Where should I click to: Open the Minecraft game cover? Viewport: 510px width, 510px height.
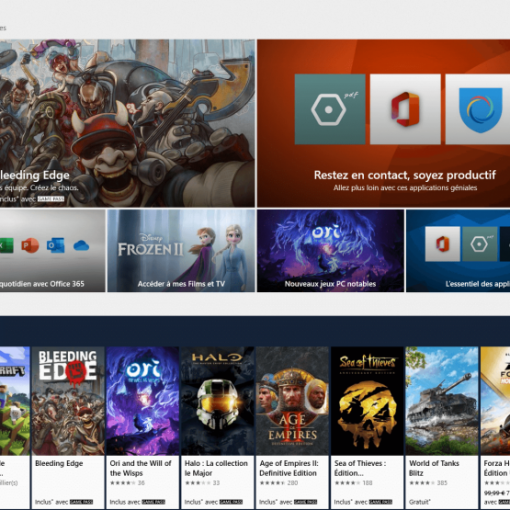[x=15, y=401]
